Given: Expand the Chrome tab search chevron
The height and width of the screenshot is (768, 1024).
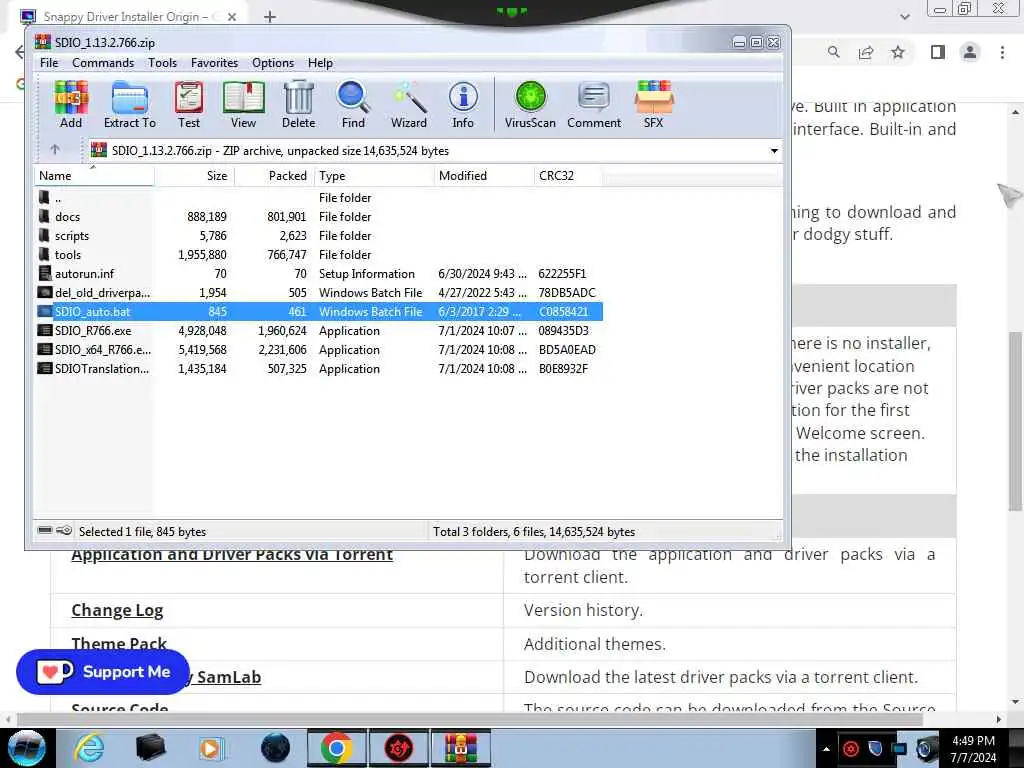Looking at the screenshot, I should click(x=904, y=17).
